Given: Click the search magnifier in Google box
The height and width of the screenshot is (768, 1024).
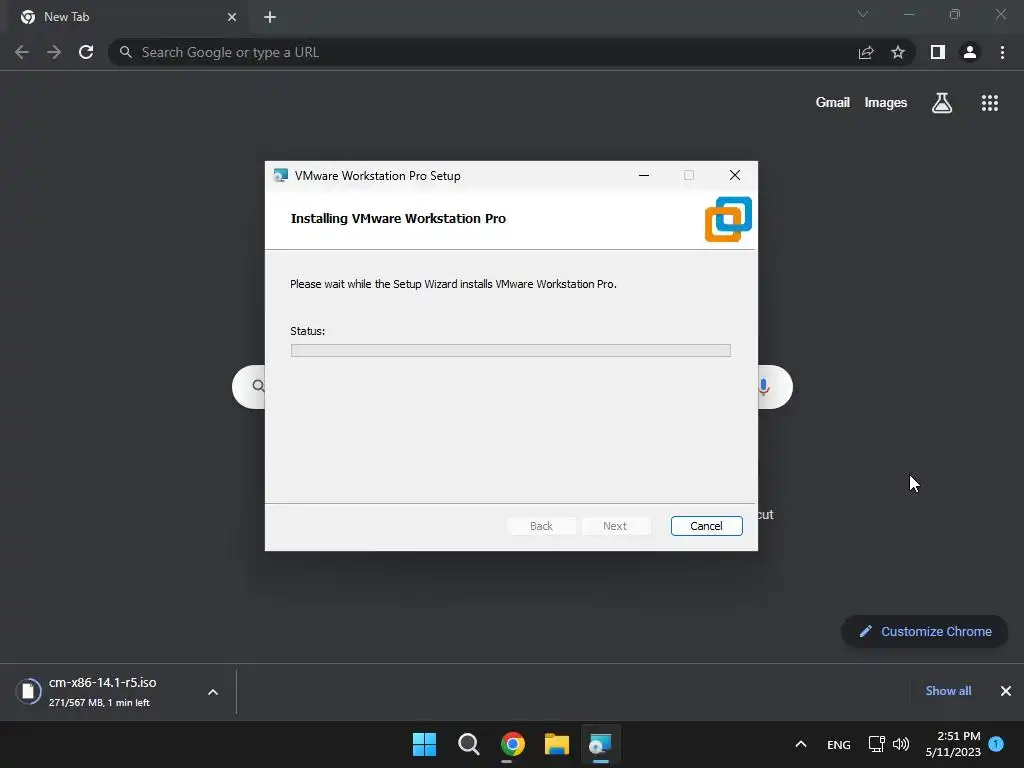Looking at the screenshot, I should [x=259, y=386].
